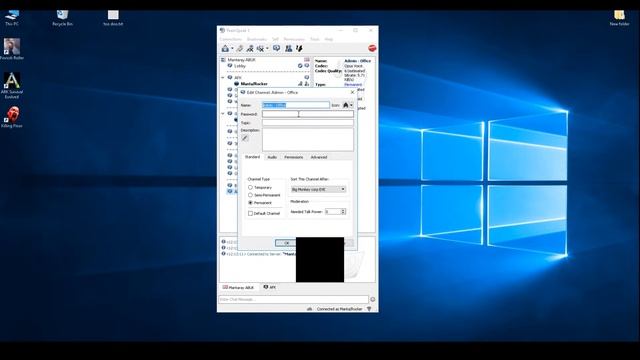Select the AFK chat tab at bottom
Viewport: 640px width, 360px height.
(269, 288)
